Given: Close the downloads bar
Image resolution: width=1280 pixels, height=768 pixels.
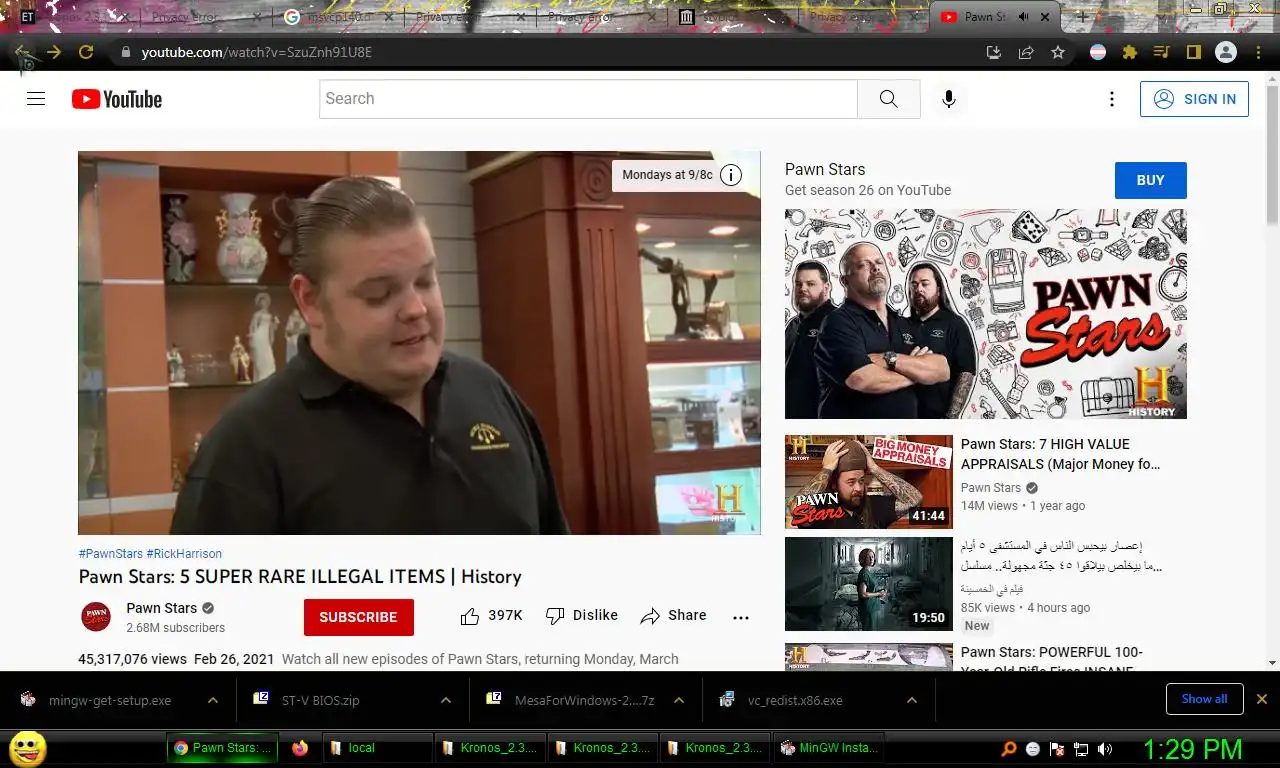Looking at the screenshot, I should [1262, 699].
